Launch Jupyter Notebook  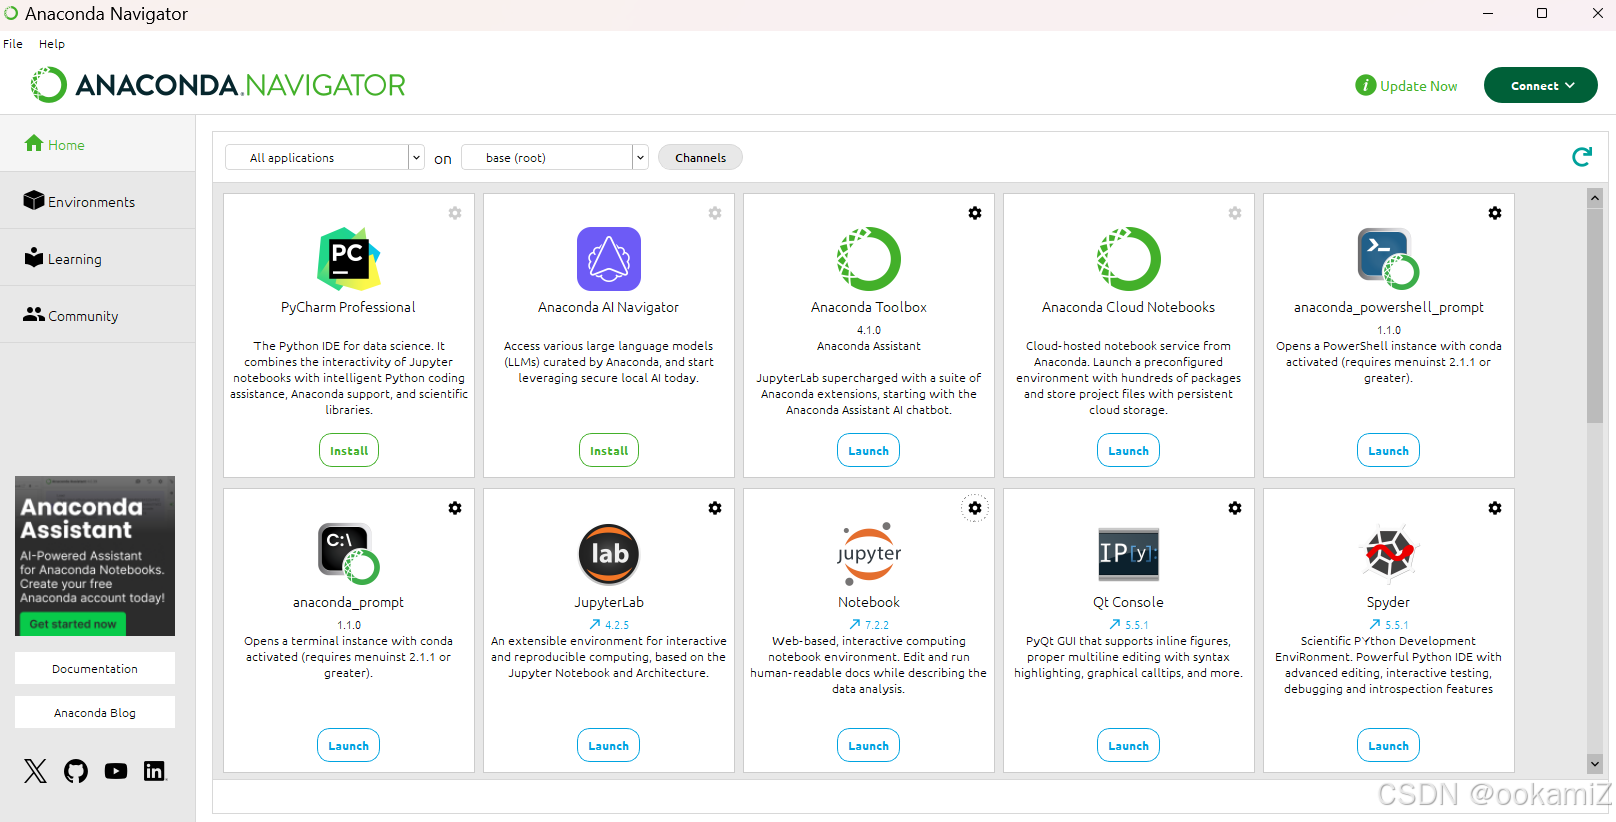[x=869, y=746]
